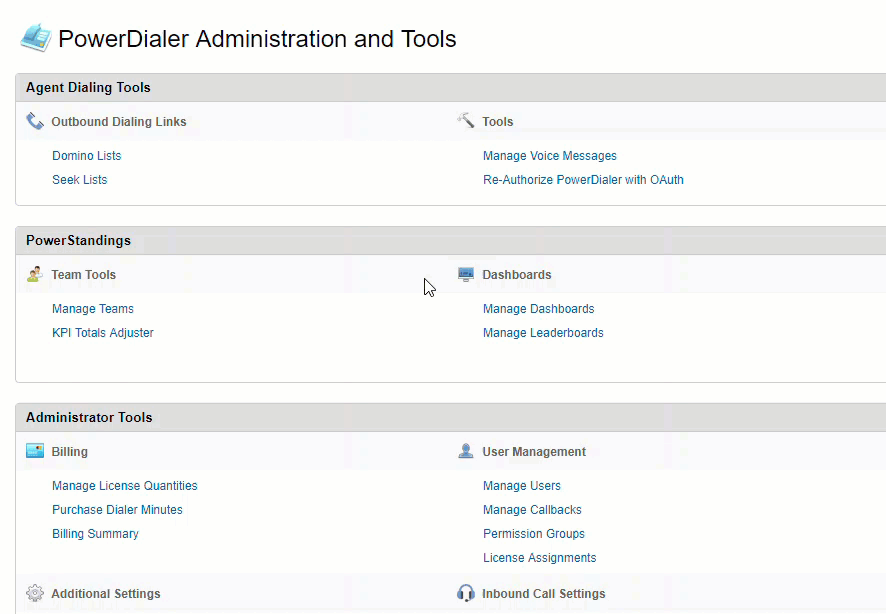
Task: Select the Inbound Call Settings headset icon
Action: [465, 592]
